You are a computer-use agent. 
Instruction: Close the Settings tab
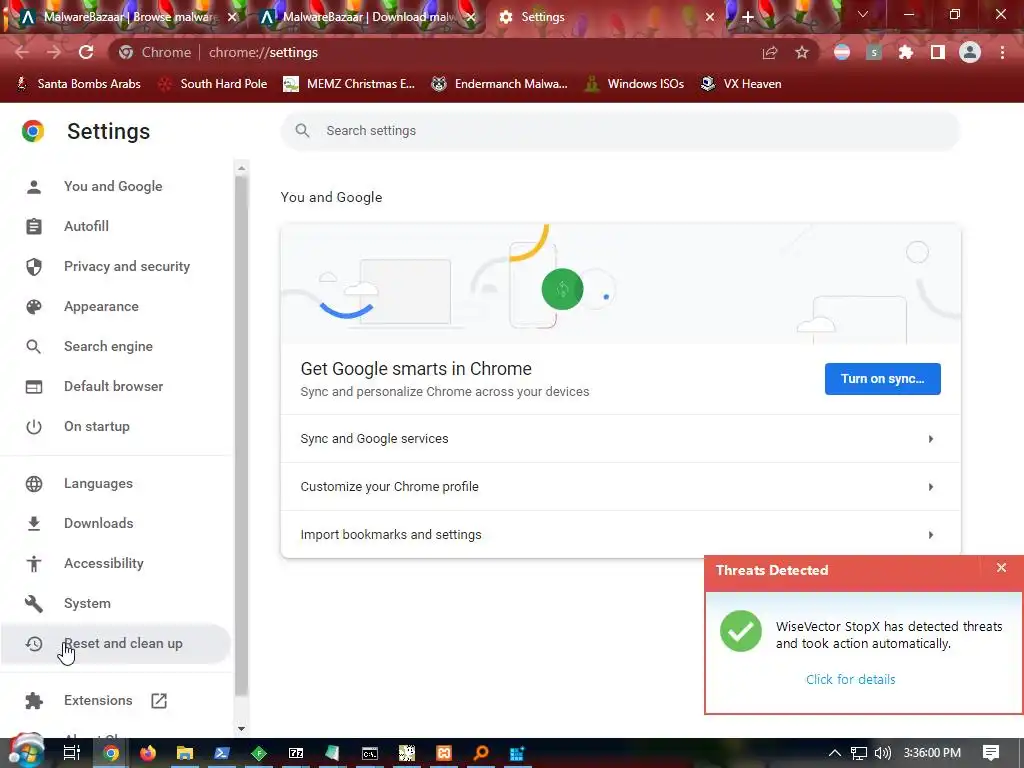pos(710,17)
